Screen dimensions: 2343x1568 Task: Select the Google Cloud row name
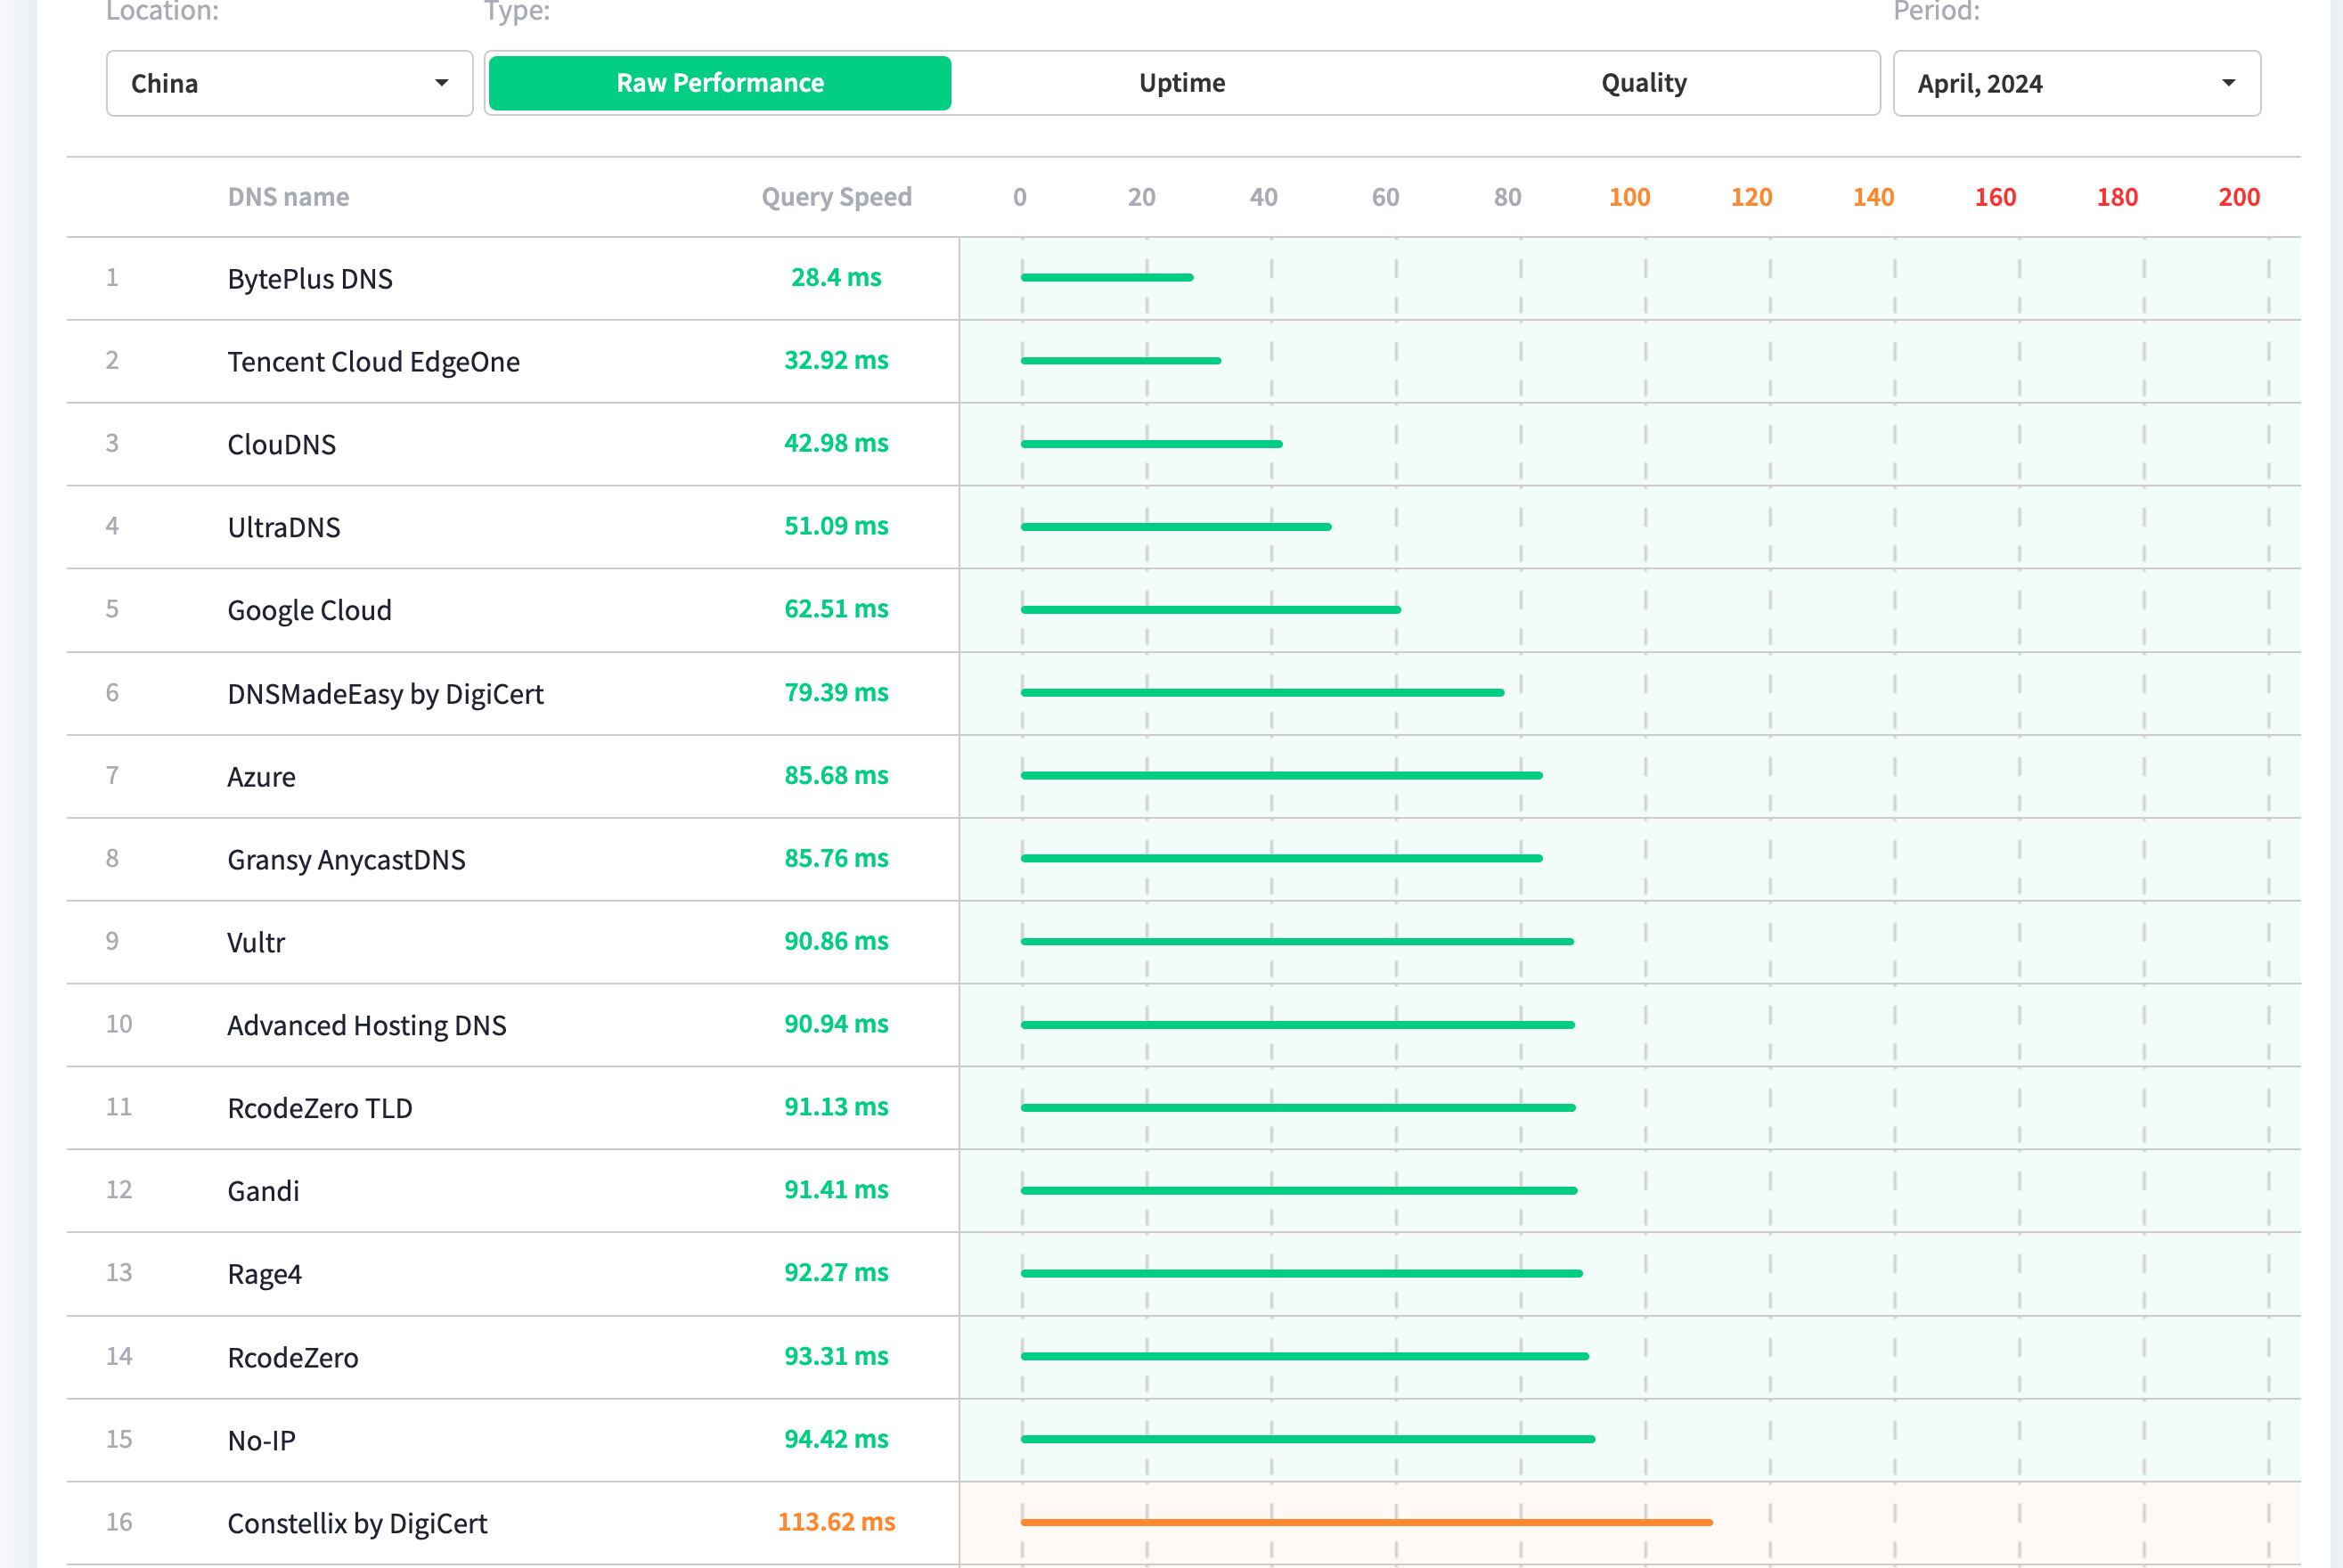coord(309,610)
